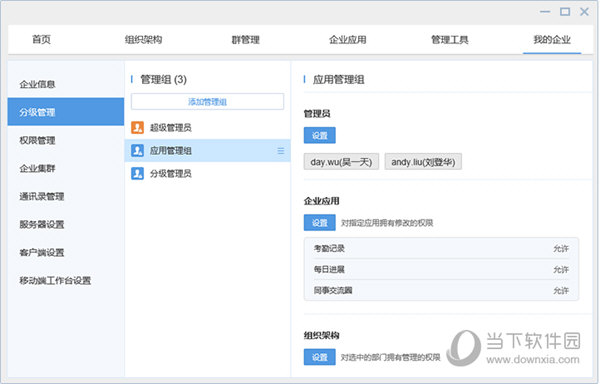The image size is (600, 384).
Task: Click the orange 超级管理员 group icon
Action: pos(137,127)
